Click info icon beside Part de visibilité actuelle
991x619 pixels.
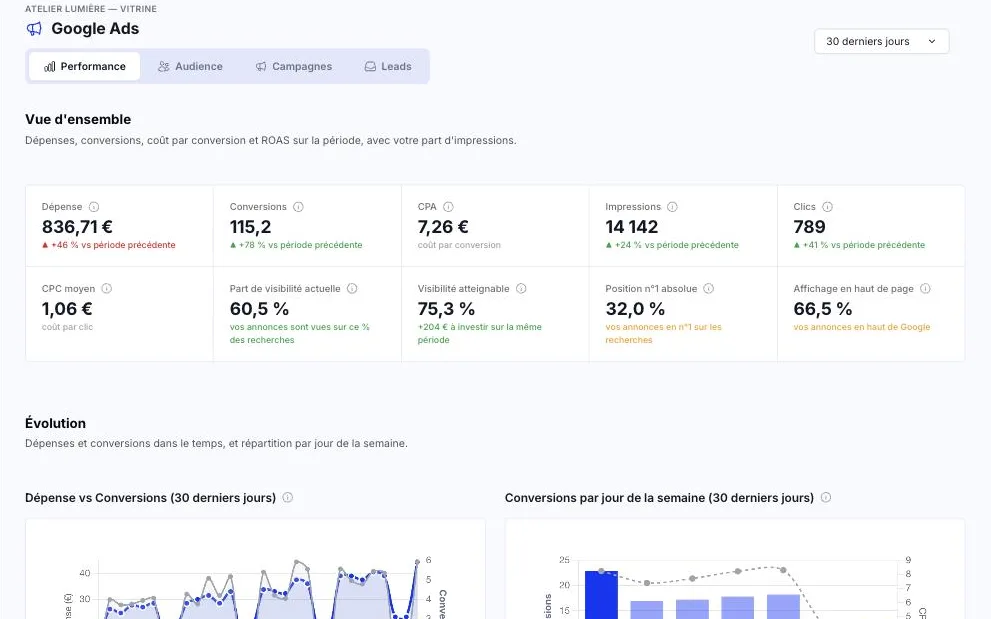352,288
